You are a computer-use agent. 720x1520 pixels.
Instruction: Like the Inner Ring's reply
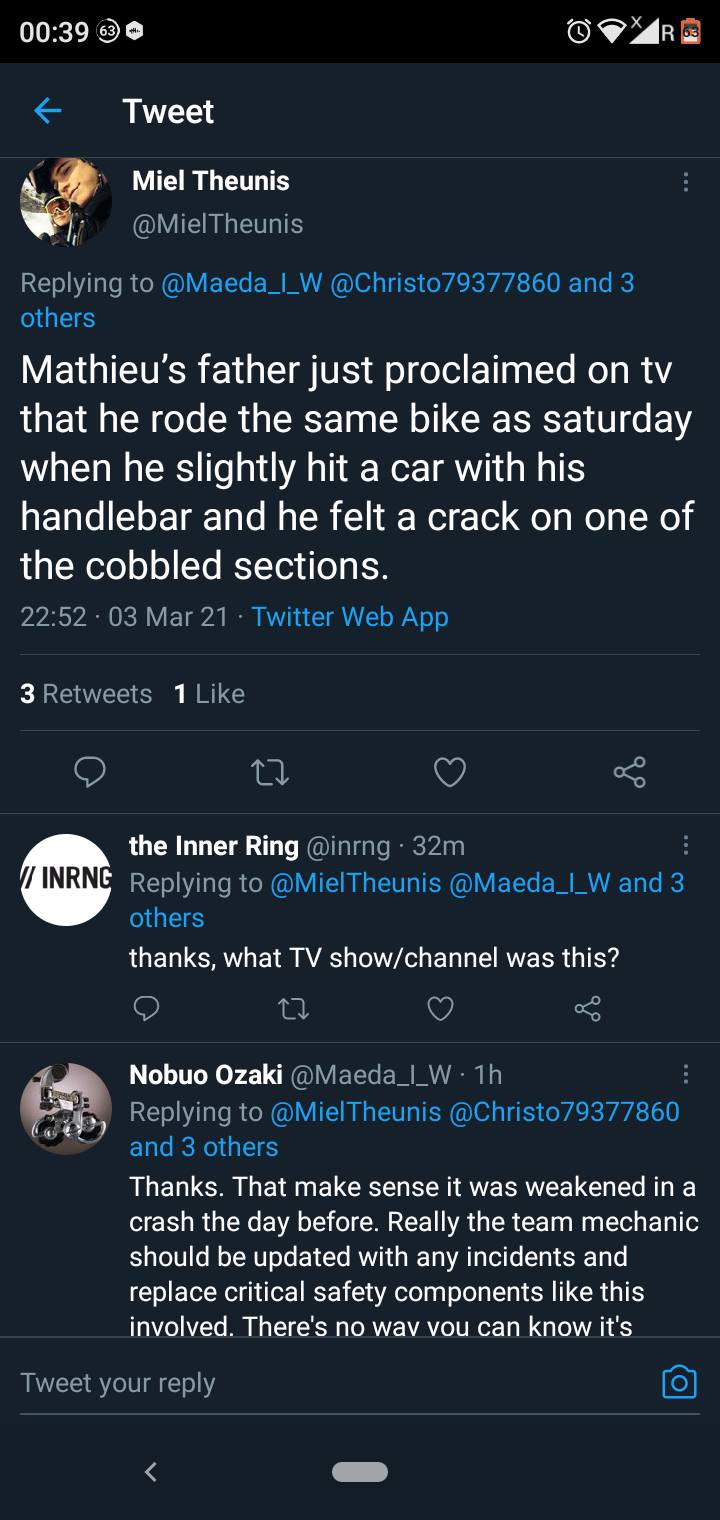(441, 1009)
